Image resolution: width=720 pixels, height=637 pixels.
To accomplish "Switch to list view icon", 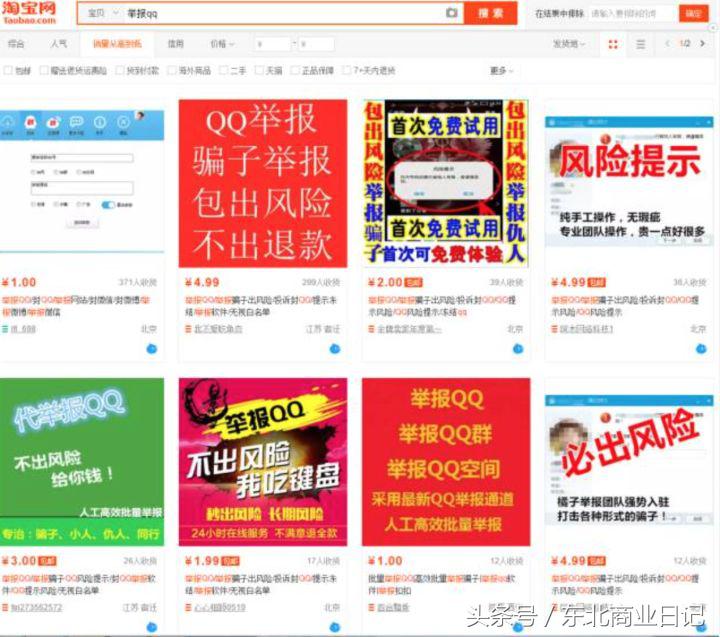I will pyautogui.click(x=641, y=44).
